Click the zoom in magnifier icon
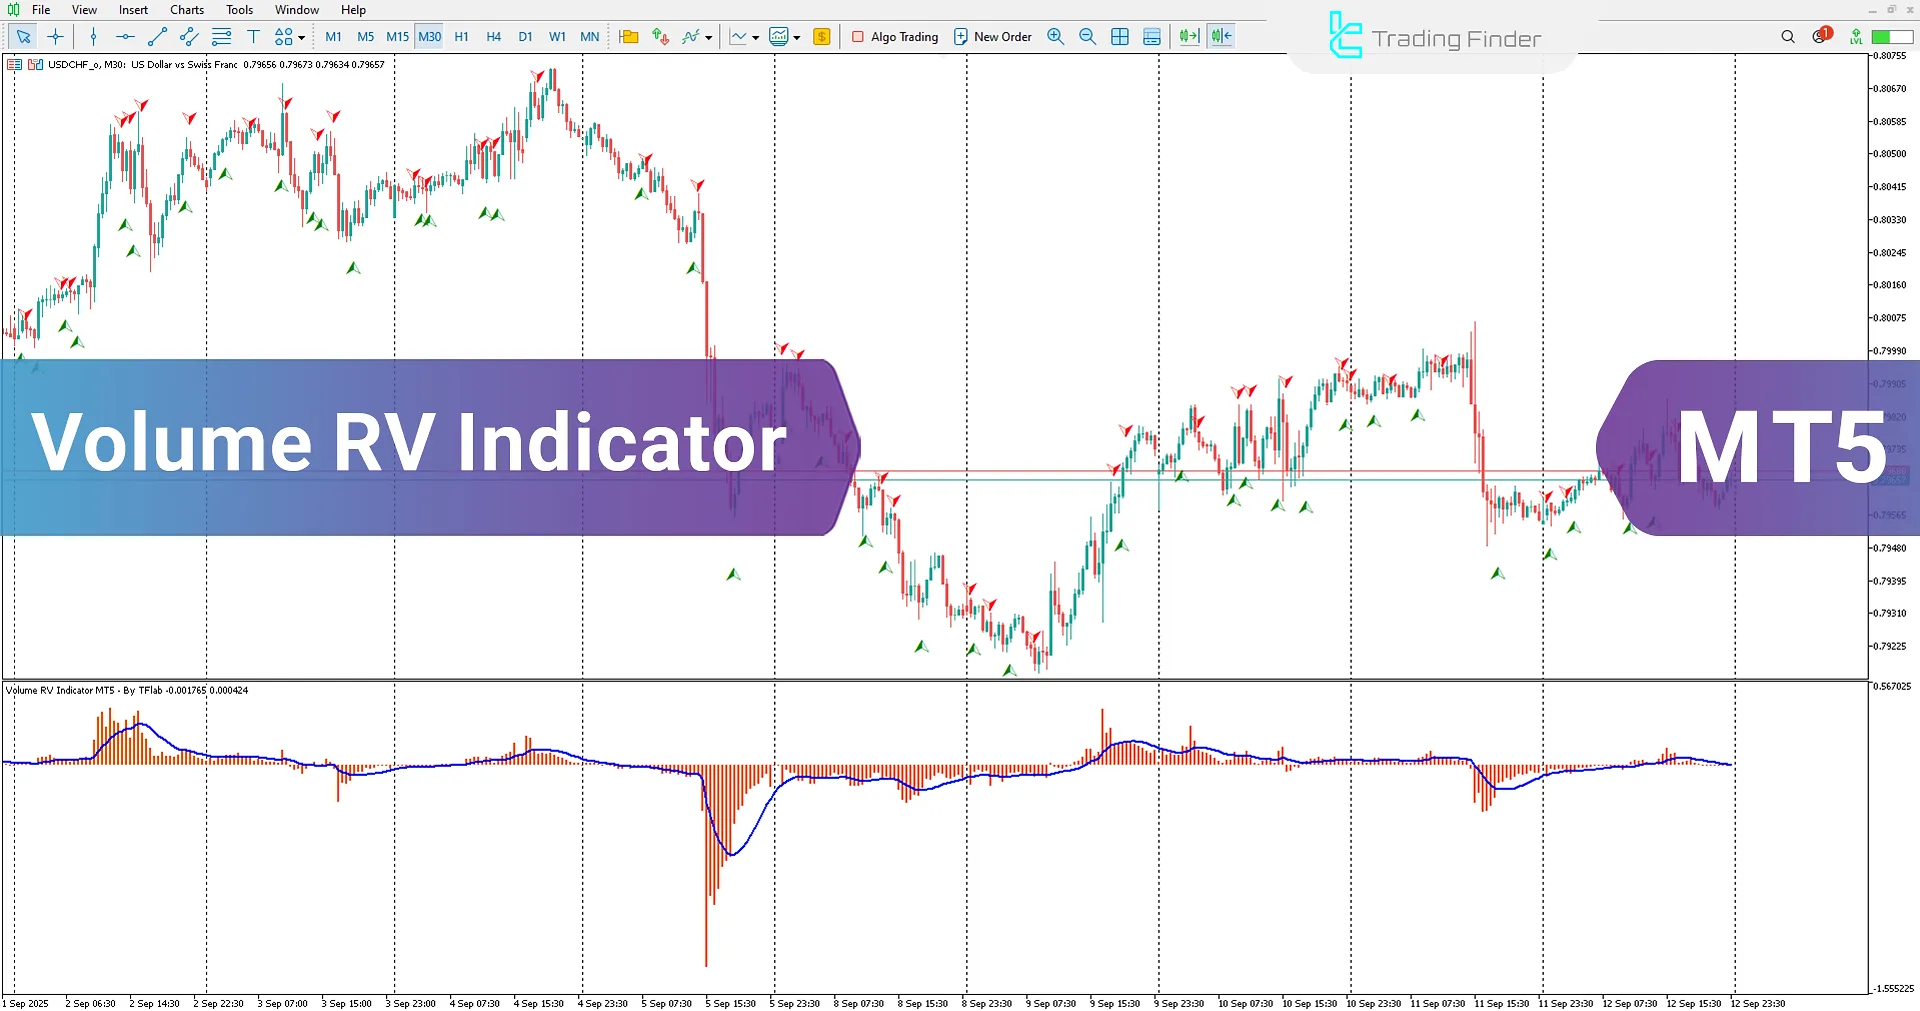 point(1055,37)
